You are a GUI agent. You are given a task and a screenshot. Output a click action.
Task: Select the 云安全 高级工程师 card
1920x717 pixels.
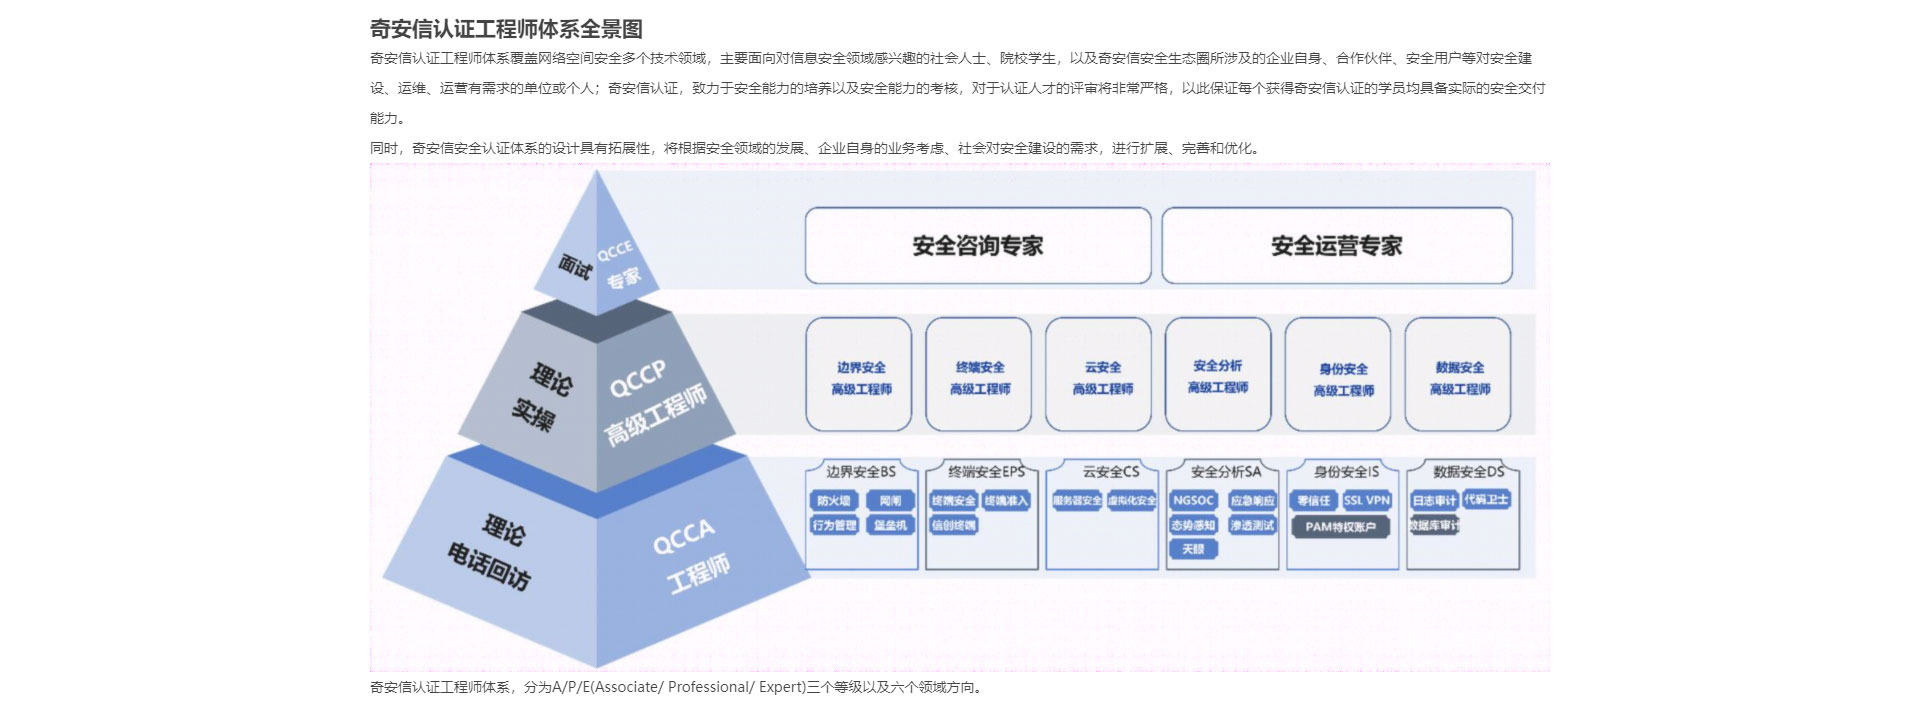(x=1099, y=375)
